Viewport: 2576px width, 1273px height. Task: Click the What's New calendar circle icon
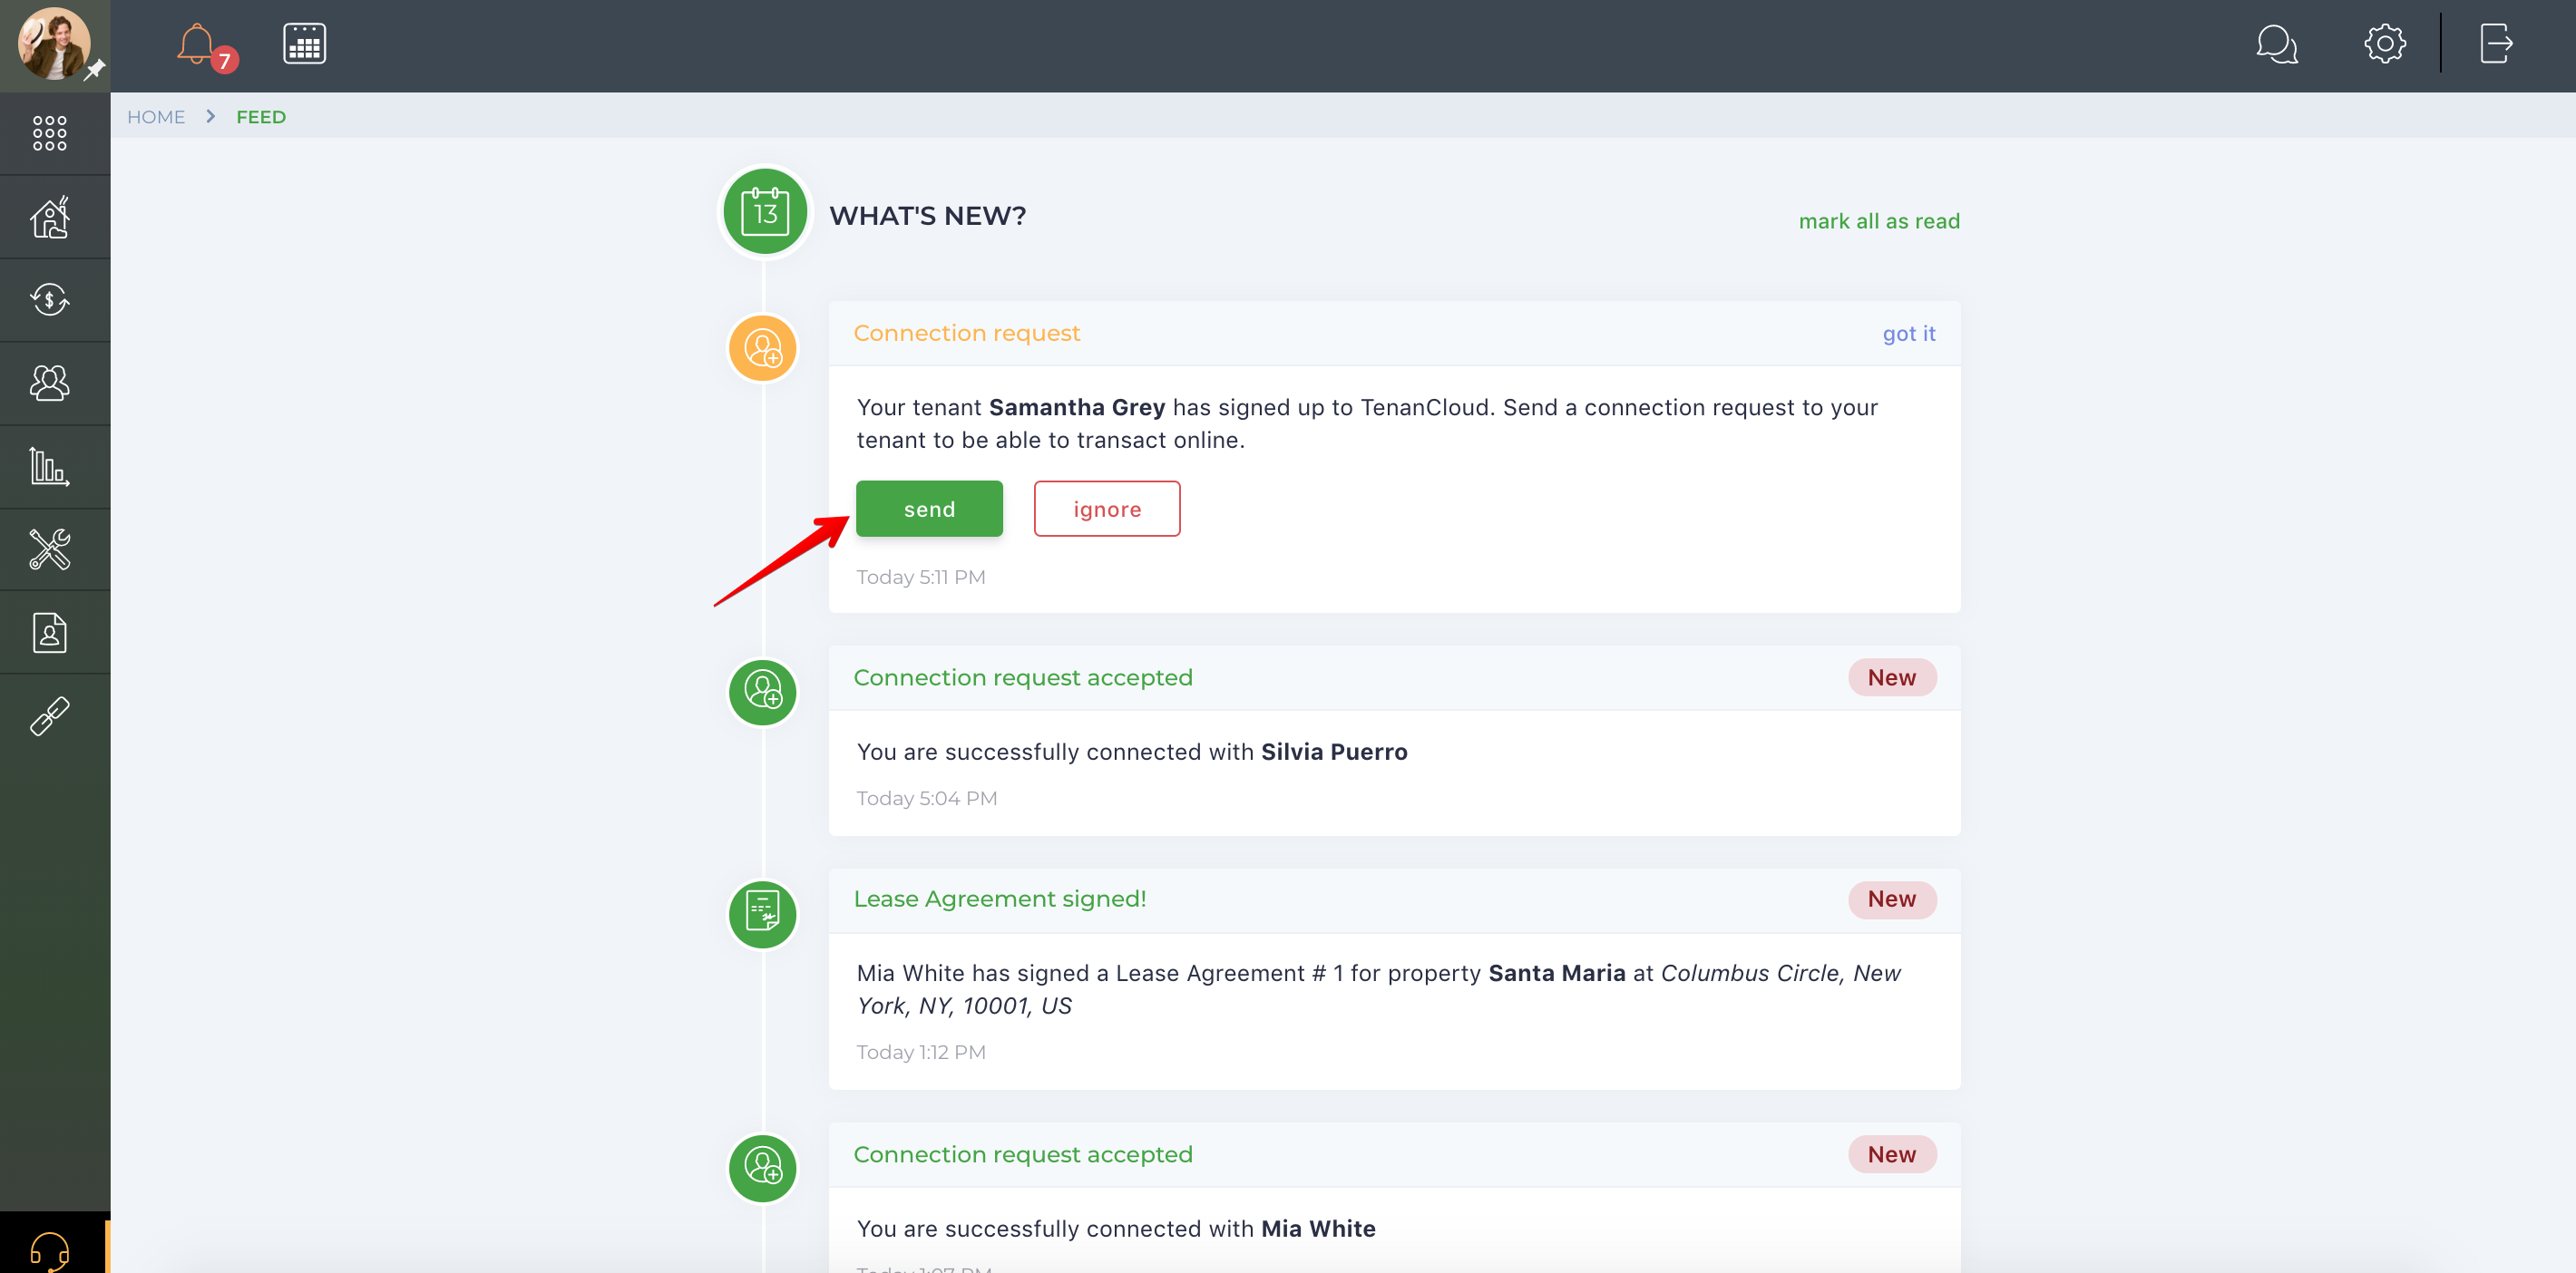(x=764, y=212)
